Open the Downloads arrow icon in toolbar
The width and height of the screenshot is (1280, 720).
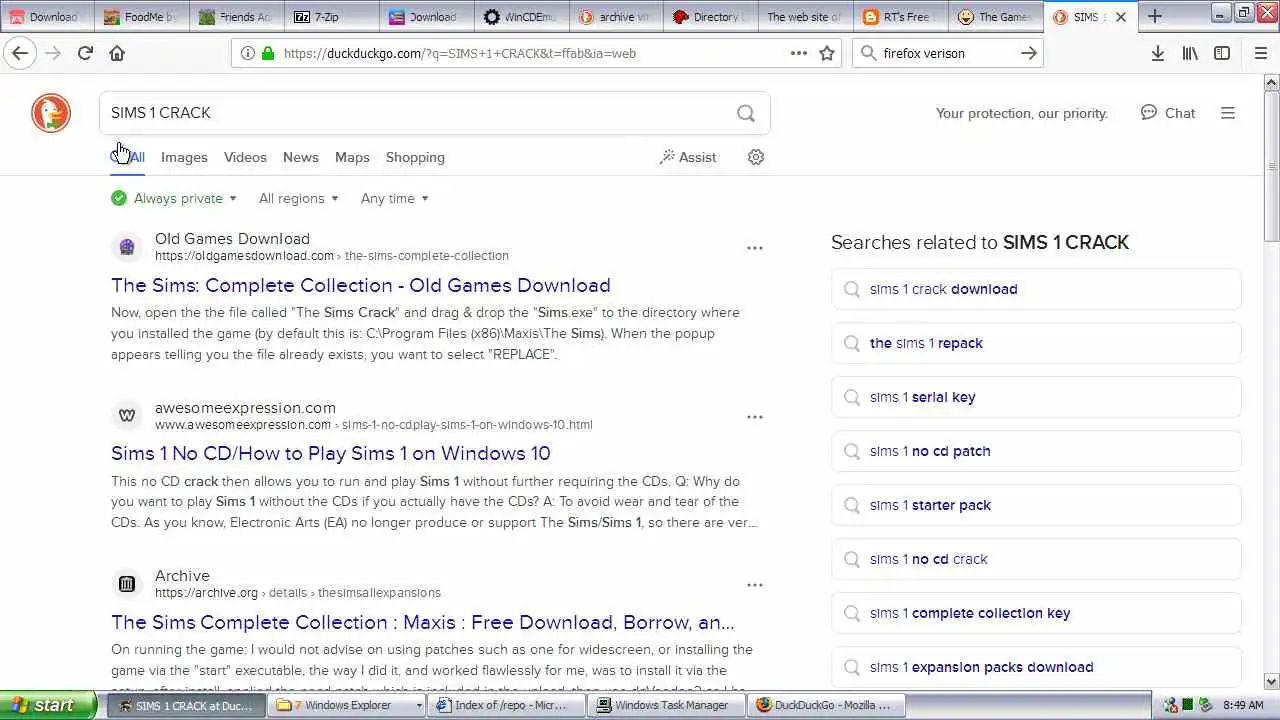[x=1157, y=53]
